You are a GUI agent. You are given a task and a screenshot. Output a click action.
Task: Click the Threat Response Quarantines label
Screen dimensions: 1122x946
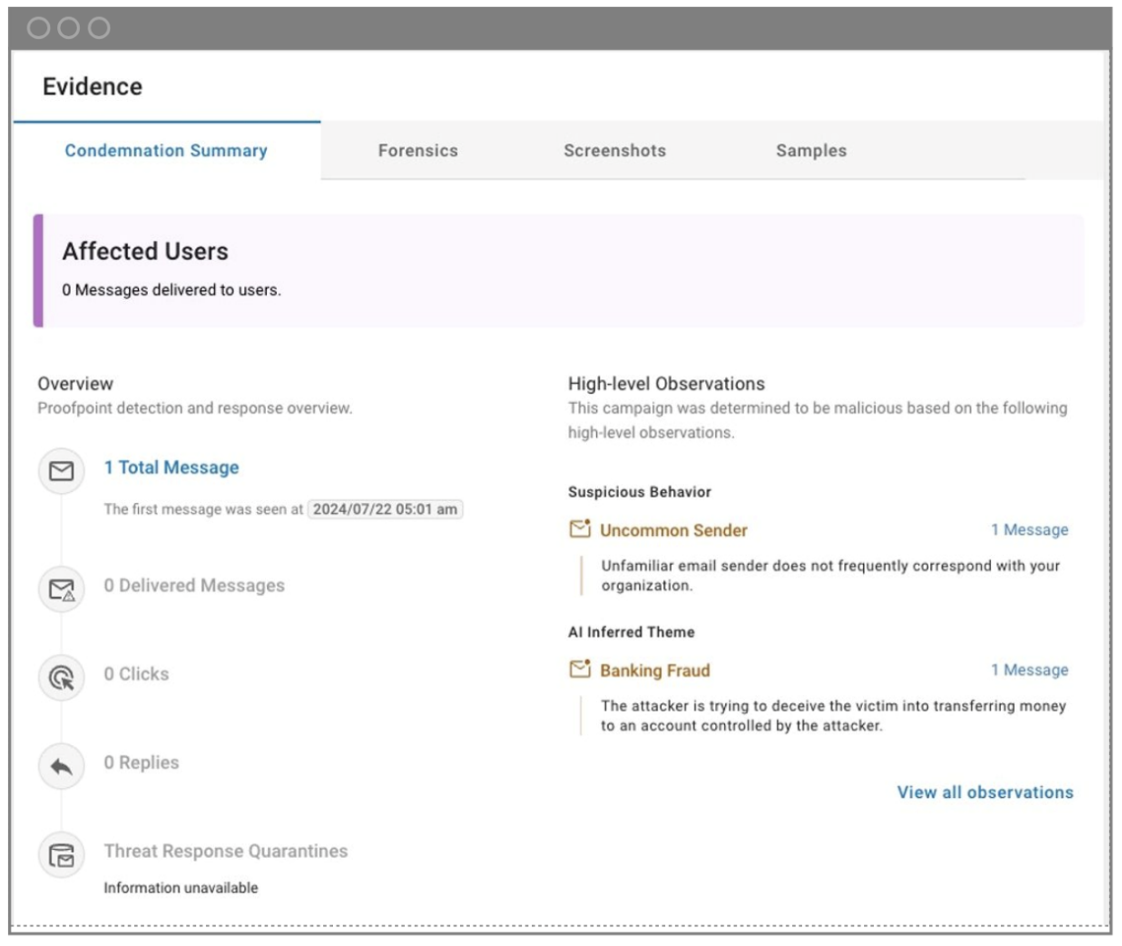(225, 851)
